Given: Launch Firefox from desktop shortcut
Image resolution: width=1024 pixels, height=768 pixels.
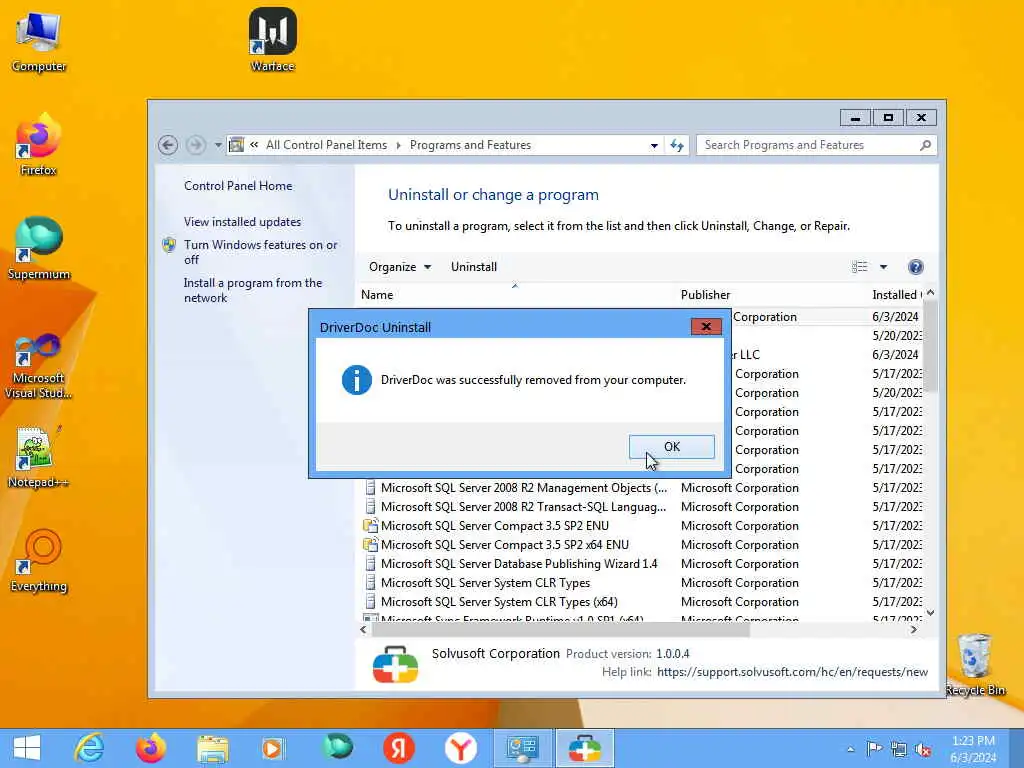Looking at the screenshot, I should tap(39, 144).
